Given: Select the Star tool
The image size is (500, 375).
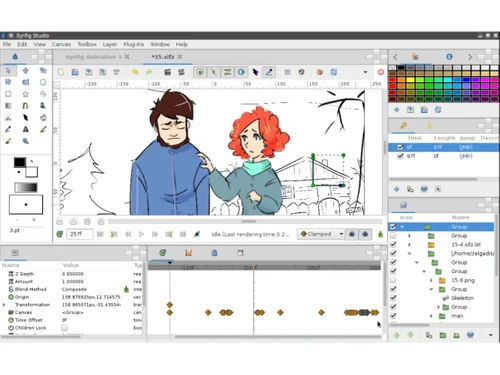Looking at the screenshot, I should pos(26,94).
